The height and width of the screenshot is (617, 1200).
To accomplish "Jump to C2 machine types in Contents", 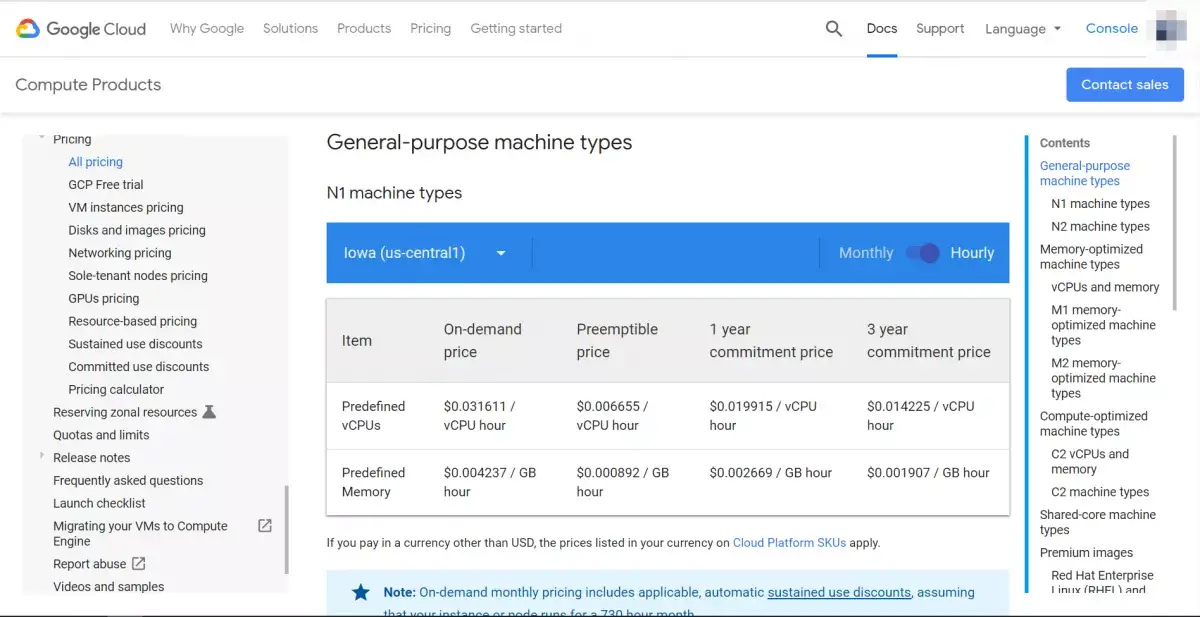I will point(1100,492).
